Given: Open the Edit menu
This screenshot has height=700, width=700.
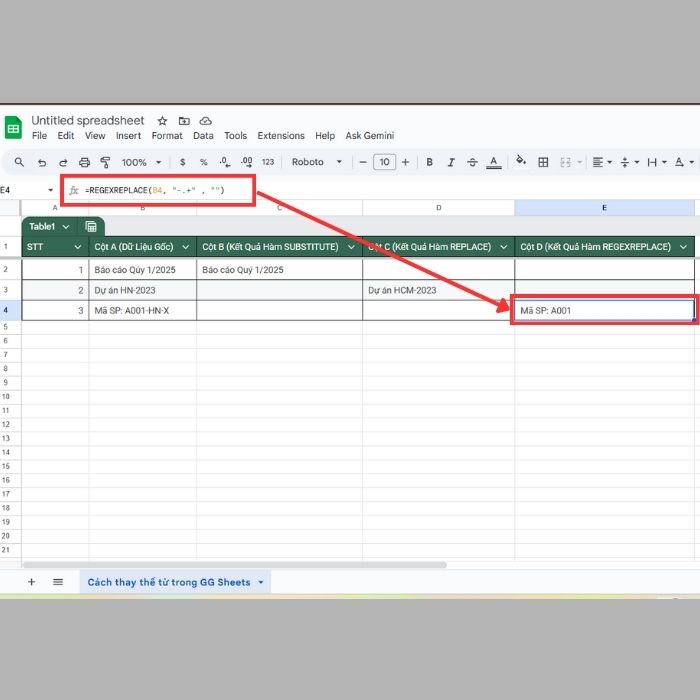Looking at the screenshot, I should (x=66, y=136).
